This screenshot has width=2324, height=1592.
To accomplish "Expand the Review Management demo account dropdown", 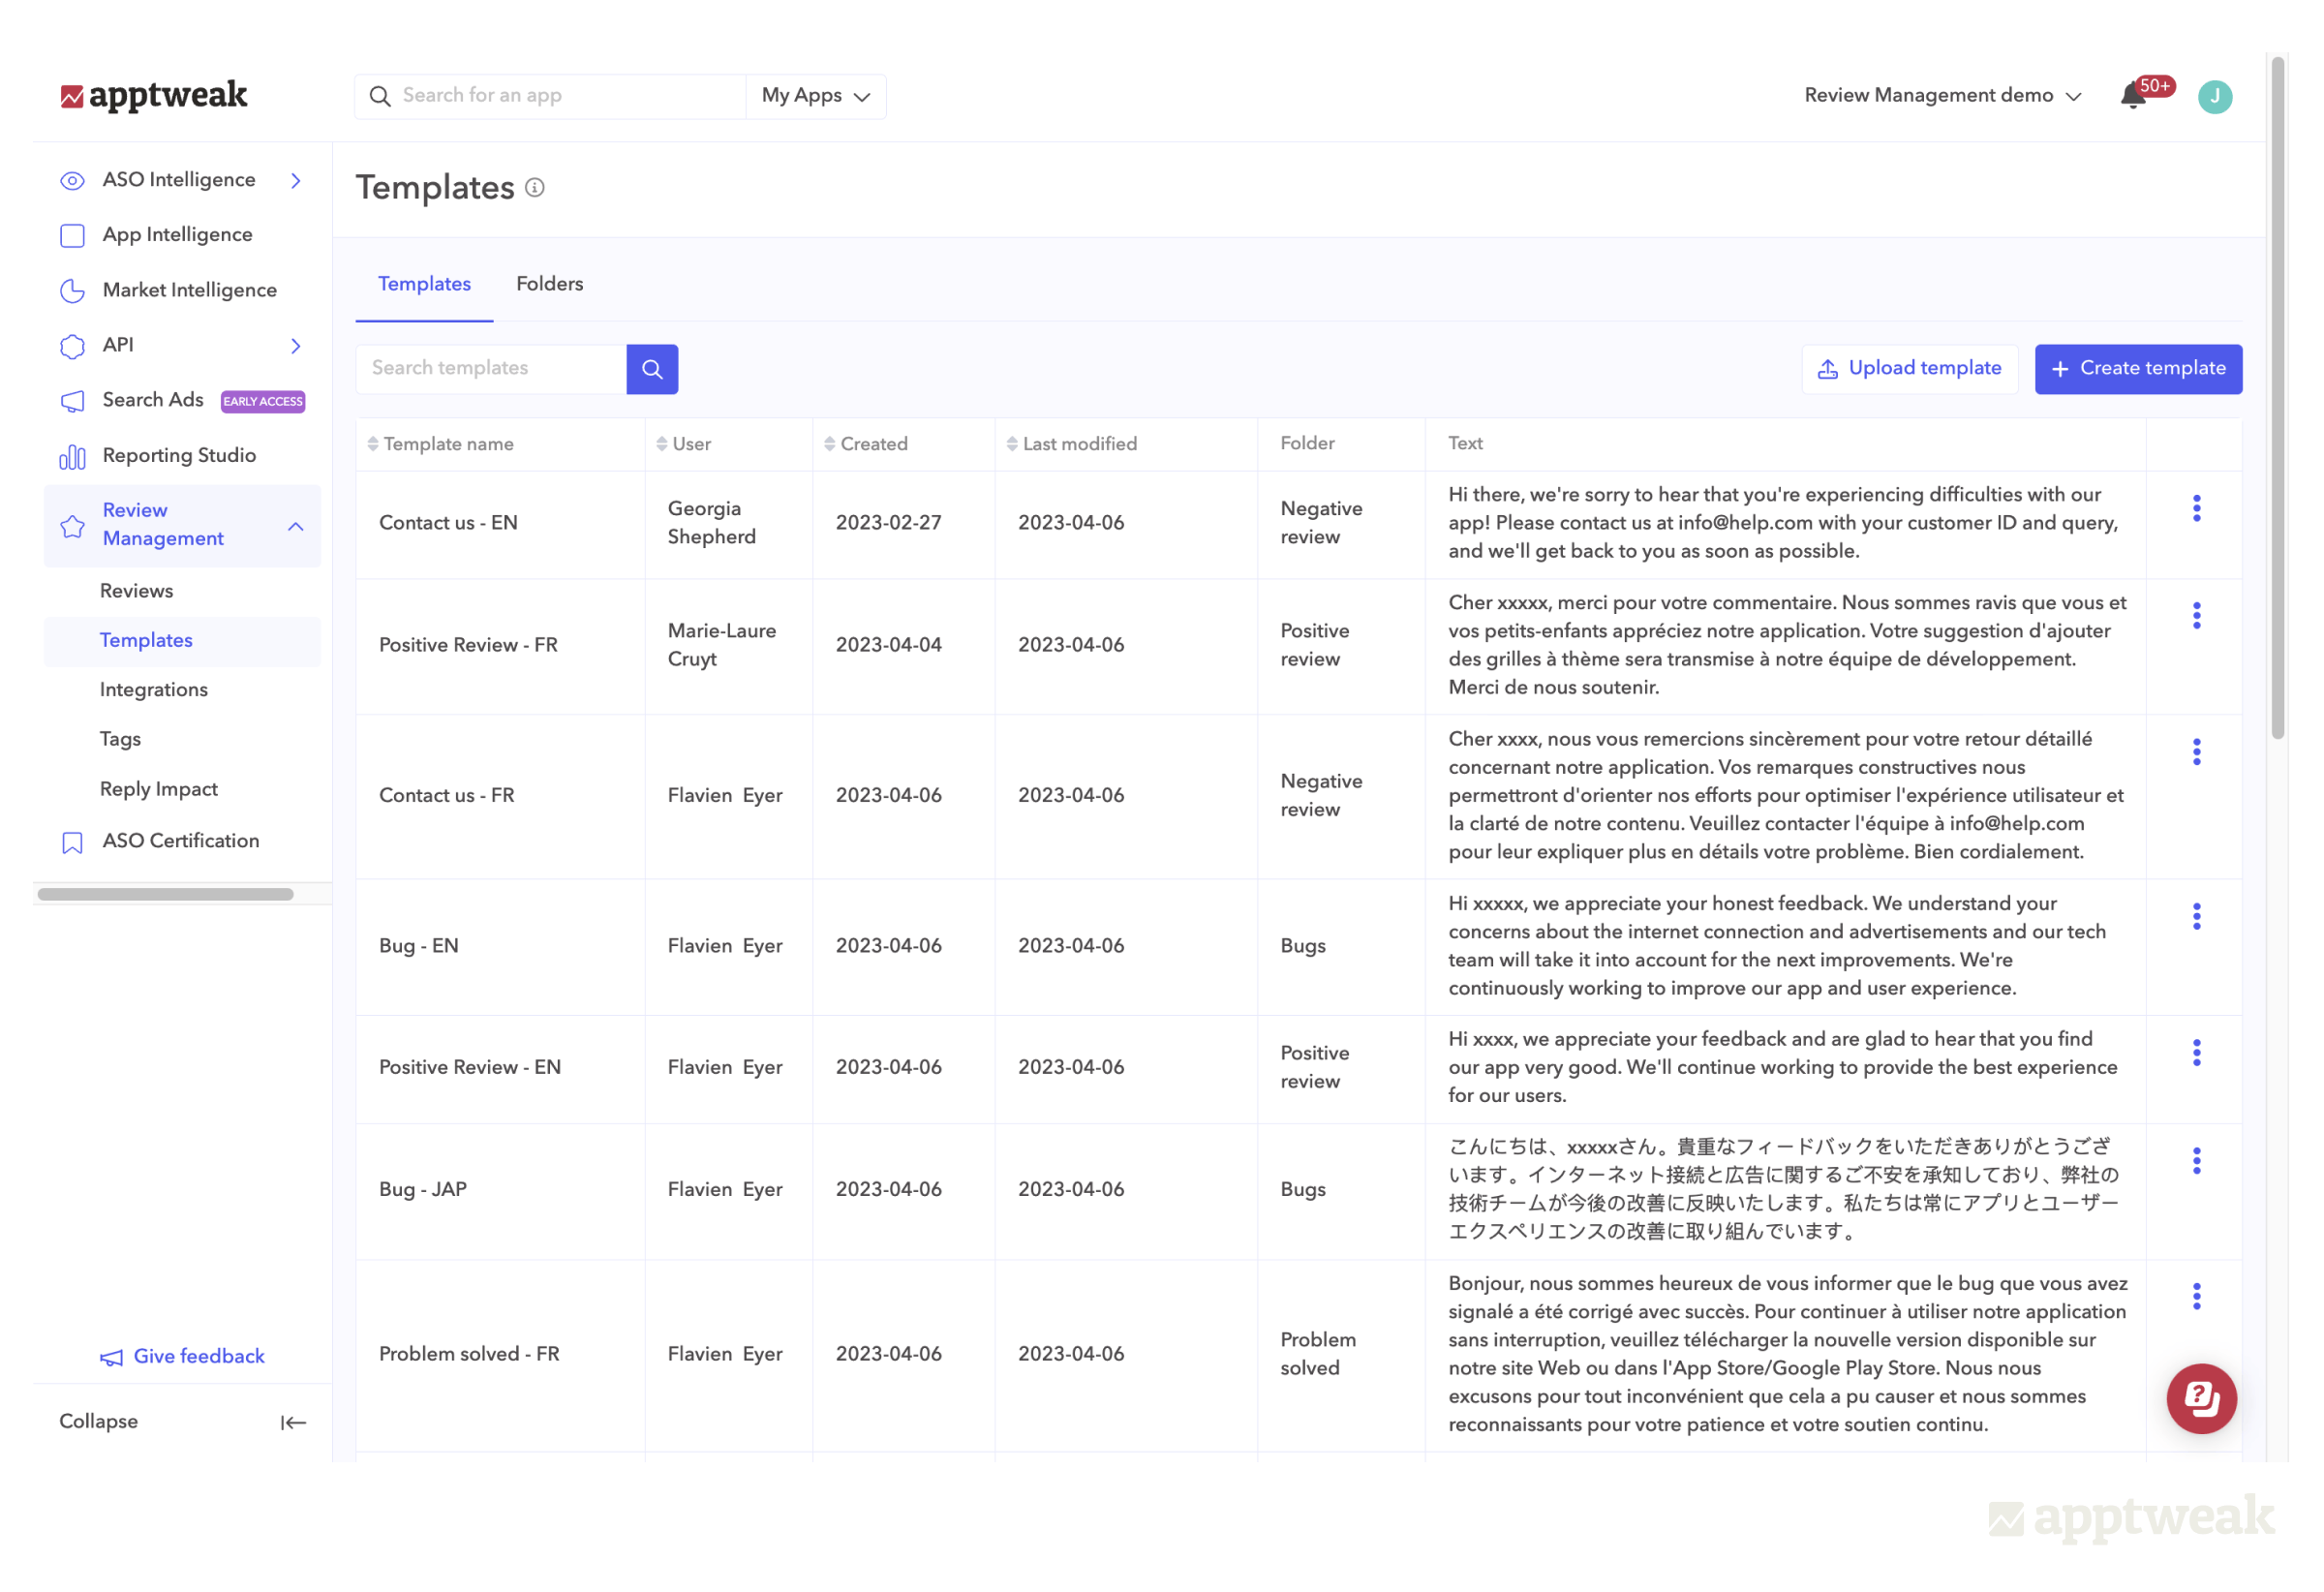I will coord(1942,96).
